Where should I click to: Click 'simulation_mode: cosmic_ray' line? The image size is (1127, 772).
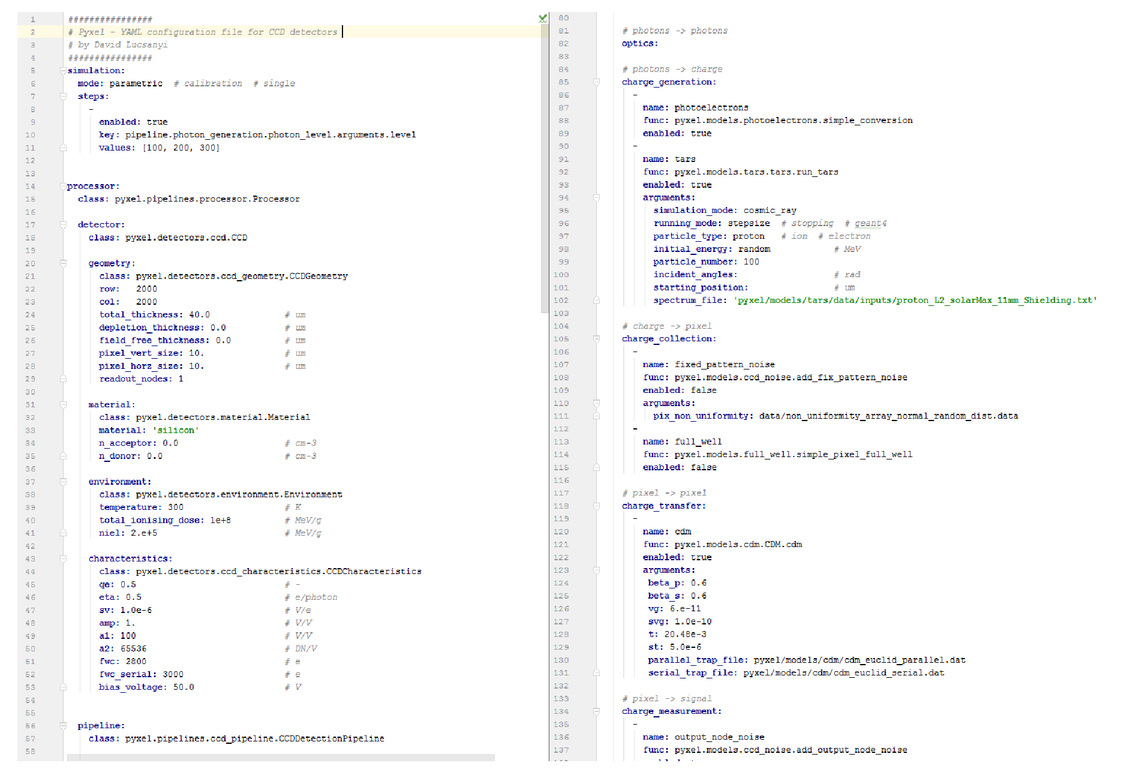pyautogui.click(x=725, y=211)
